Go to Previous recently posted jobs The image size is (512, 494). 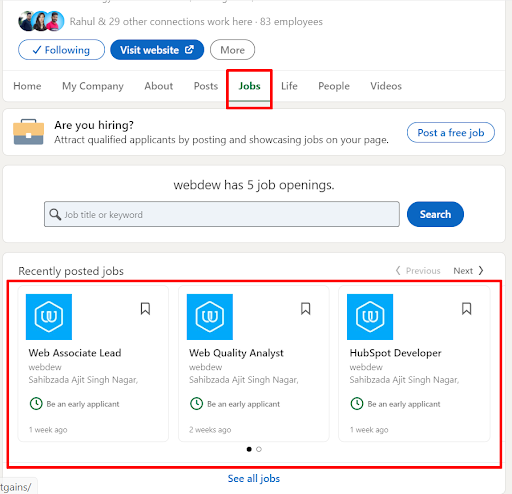coord(418,271)
